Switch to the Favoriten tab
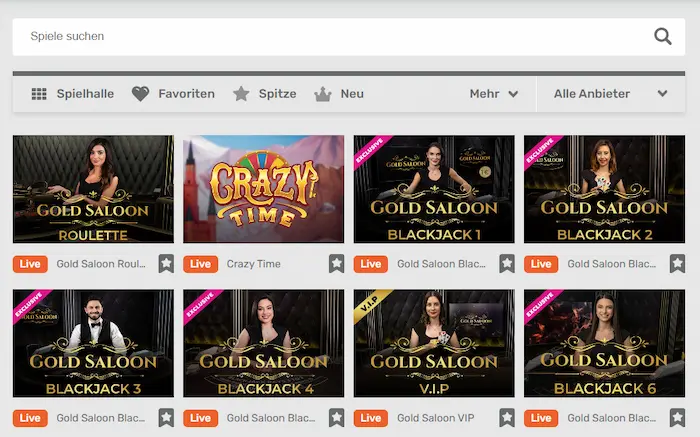The height and width of the screenshot is (437, 700). coord(173,94)
